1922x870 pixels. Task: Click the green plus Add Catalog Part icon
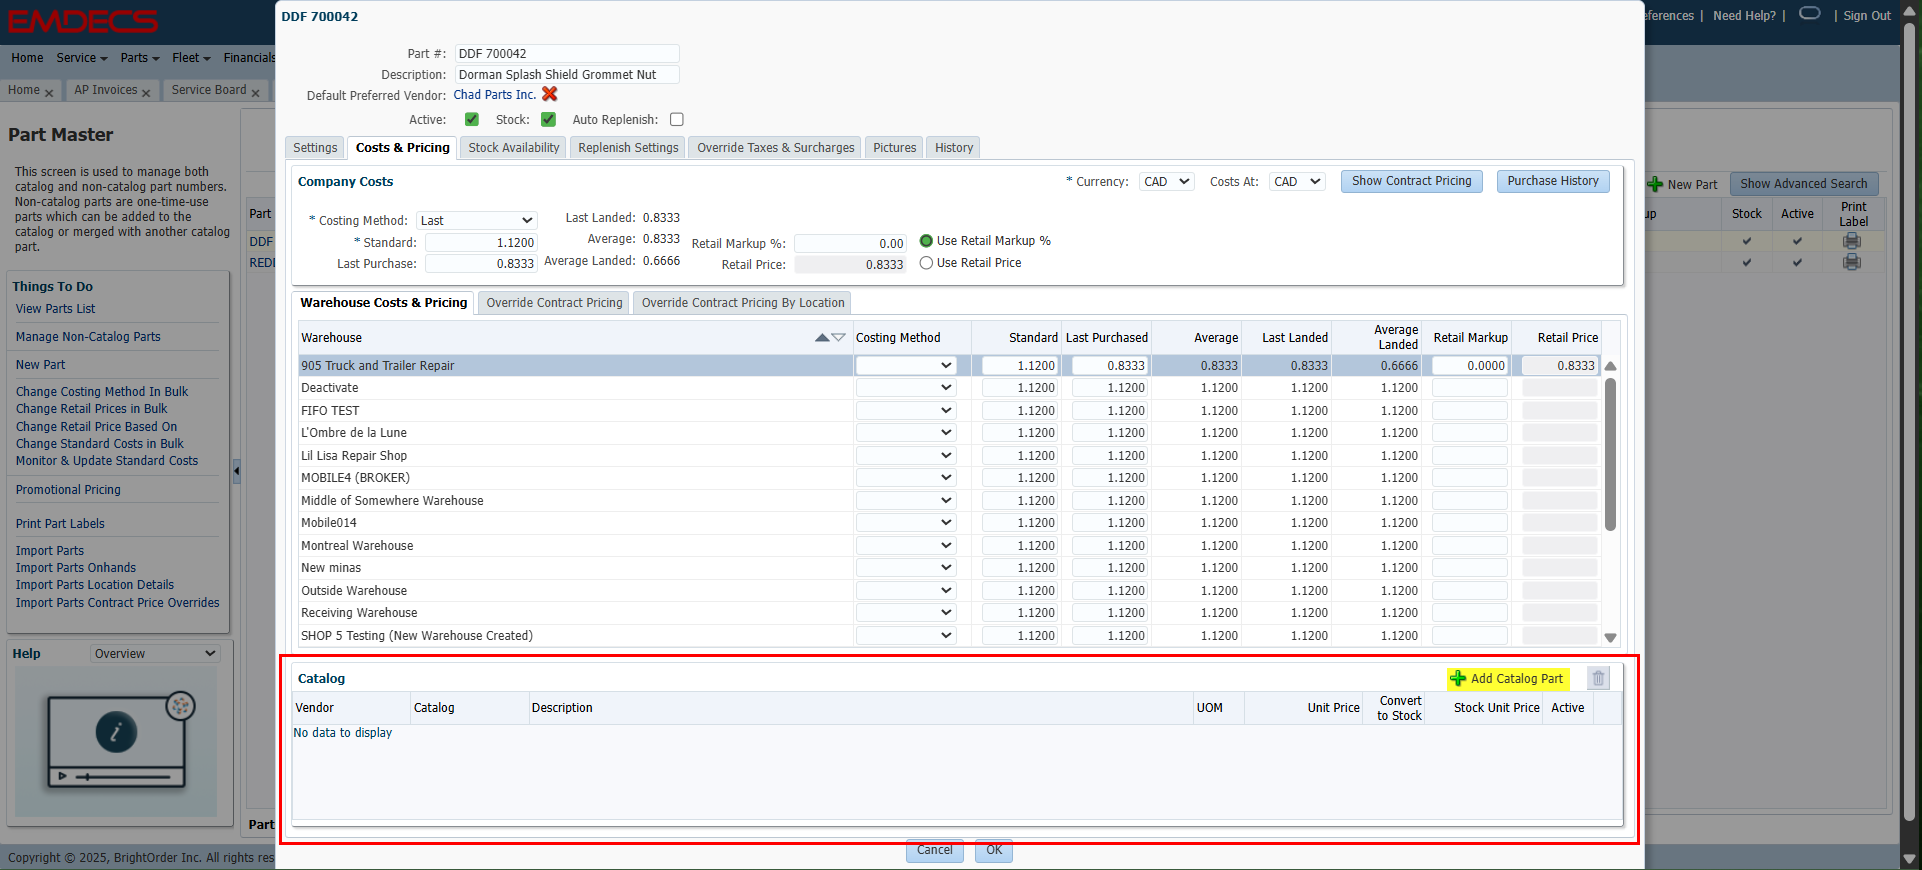point(1458,679)
